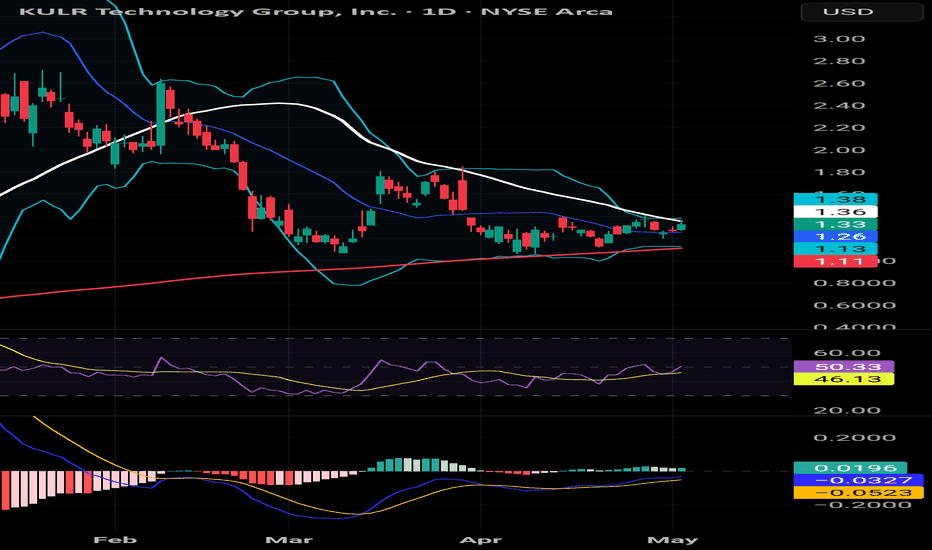
Task: Click the 0.8000 price scale tick
Action: coord(854,283)
